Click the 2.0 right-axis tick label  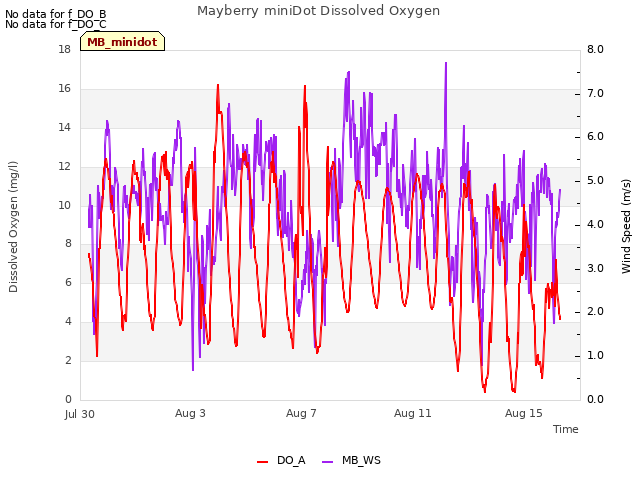click(595, 311)
